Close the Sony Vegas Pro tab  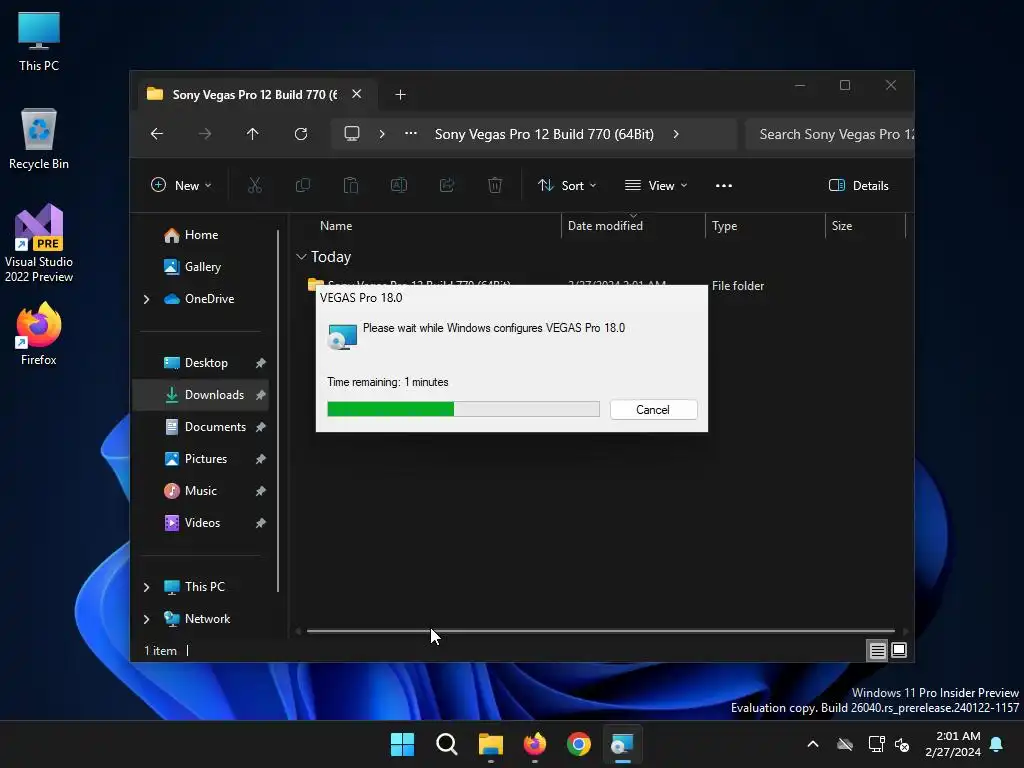click(357, 94)
